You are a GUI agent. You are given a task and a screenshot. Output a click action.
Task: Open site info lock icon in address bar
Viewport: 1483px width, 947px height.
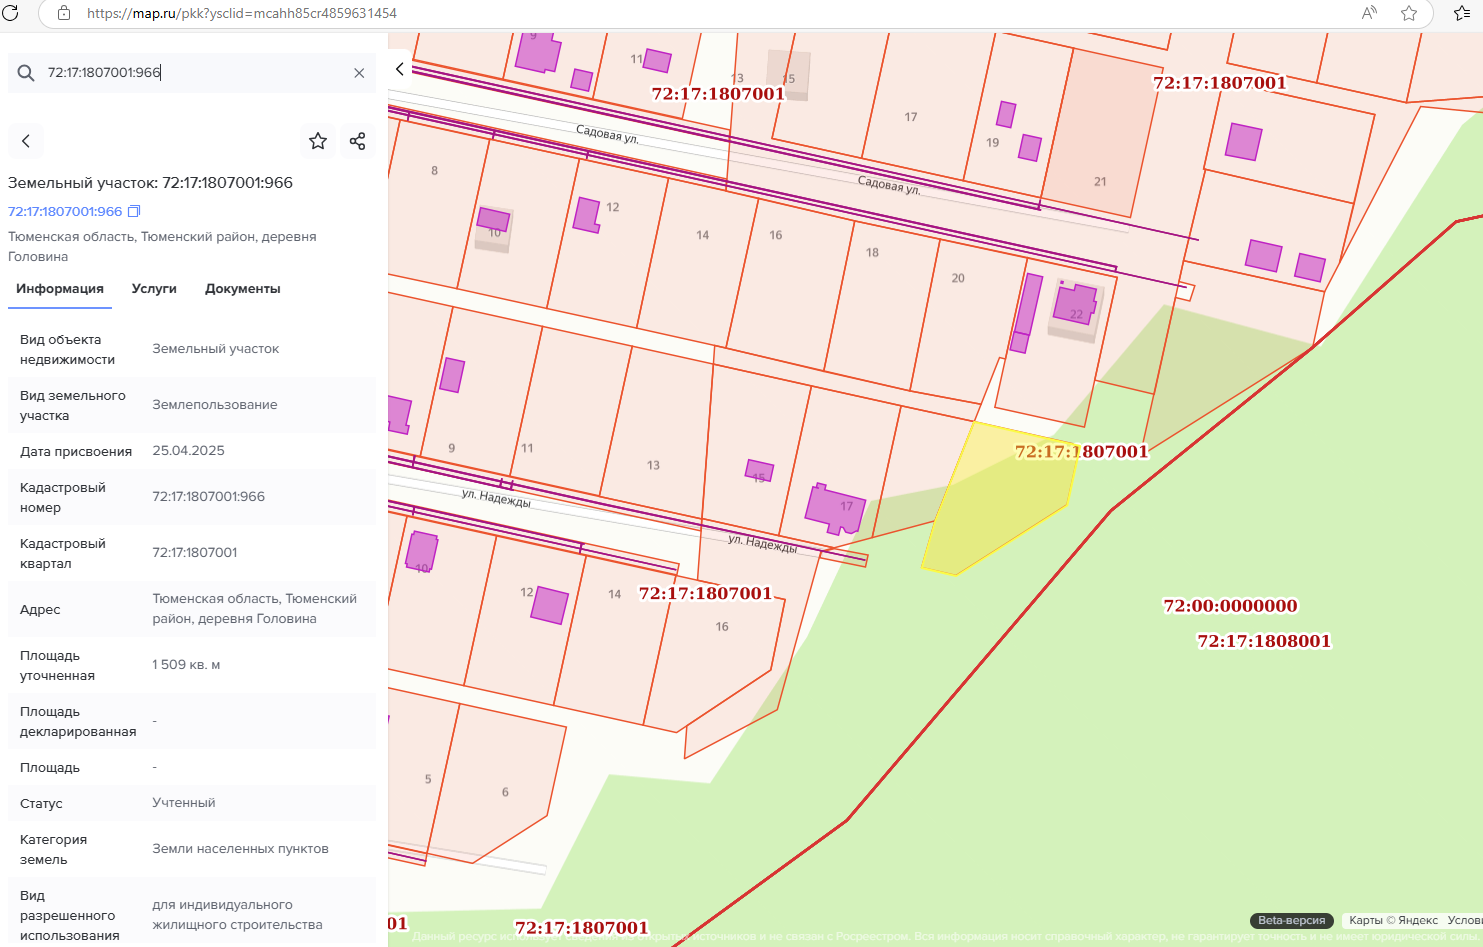point(64,13)
